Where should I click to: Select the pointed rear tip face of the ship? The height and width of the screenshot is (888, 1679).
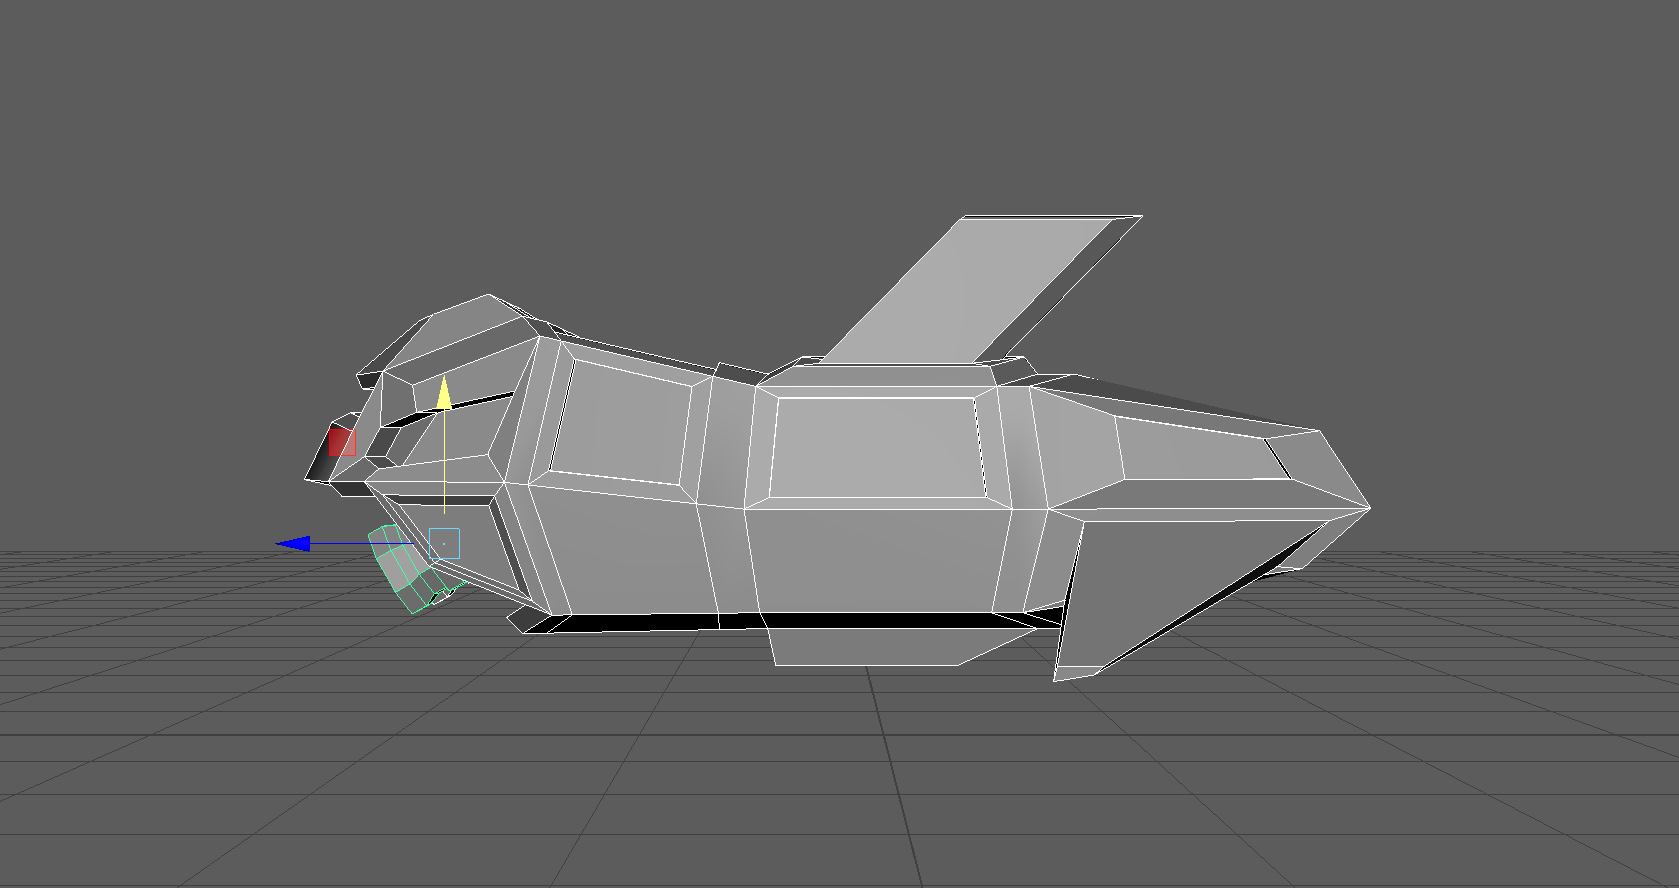pos(1318,468)
